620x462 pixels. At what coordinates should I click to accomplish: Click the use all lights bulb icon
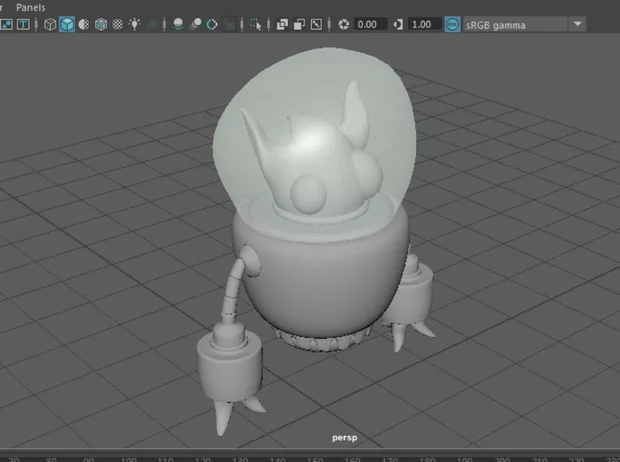(x=135, y=24)
